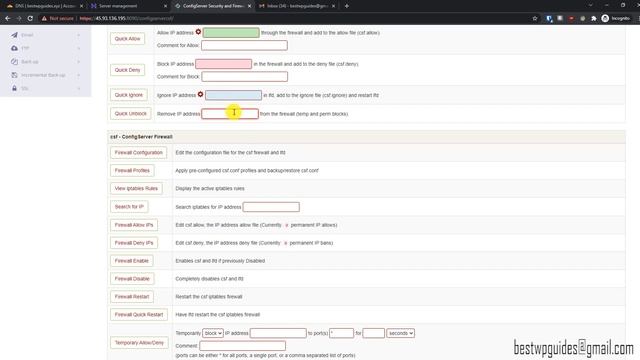Screen dimensions: 640x360
Task: Click the Incognito profile icon
Action: click(x=605, y=18)
